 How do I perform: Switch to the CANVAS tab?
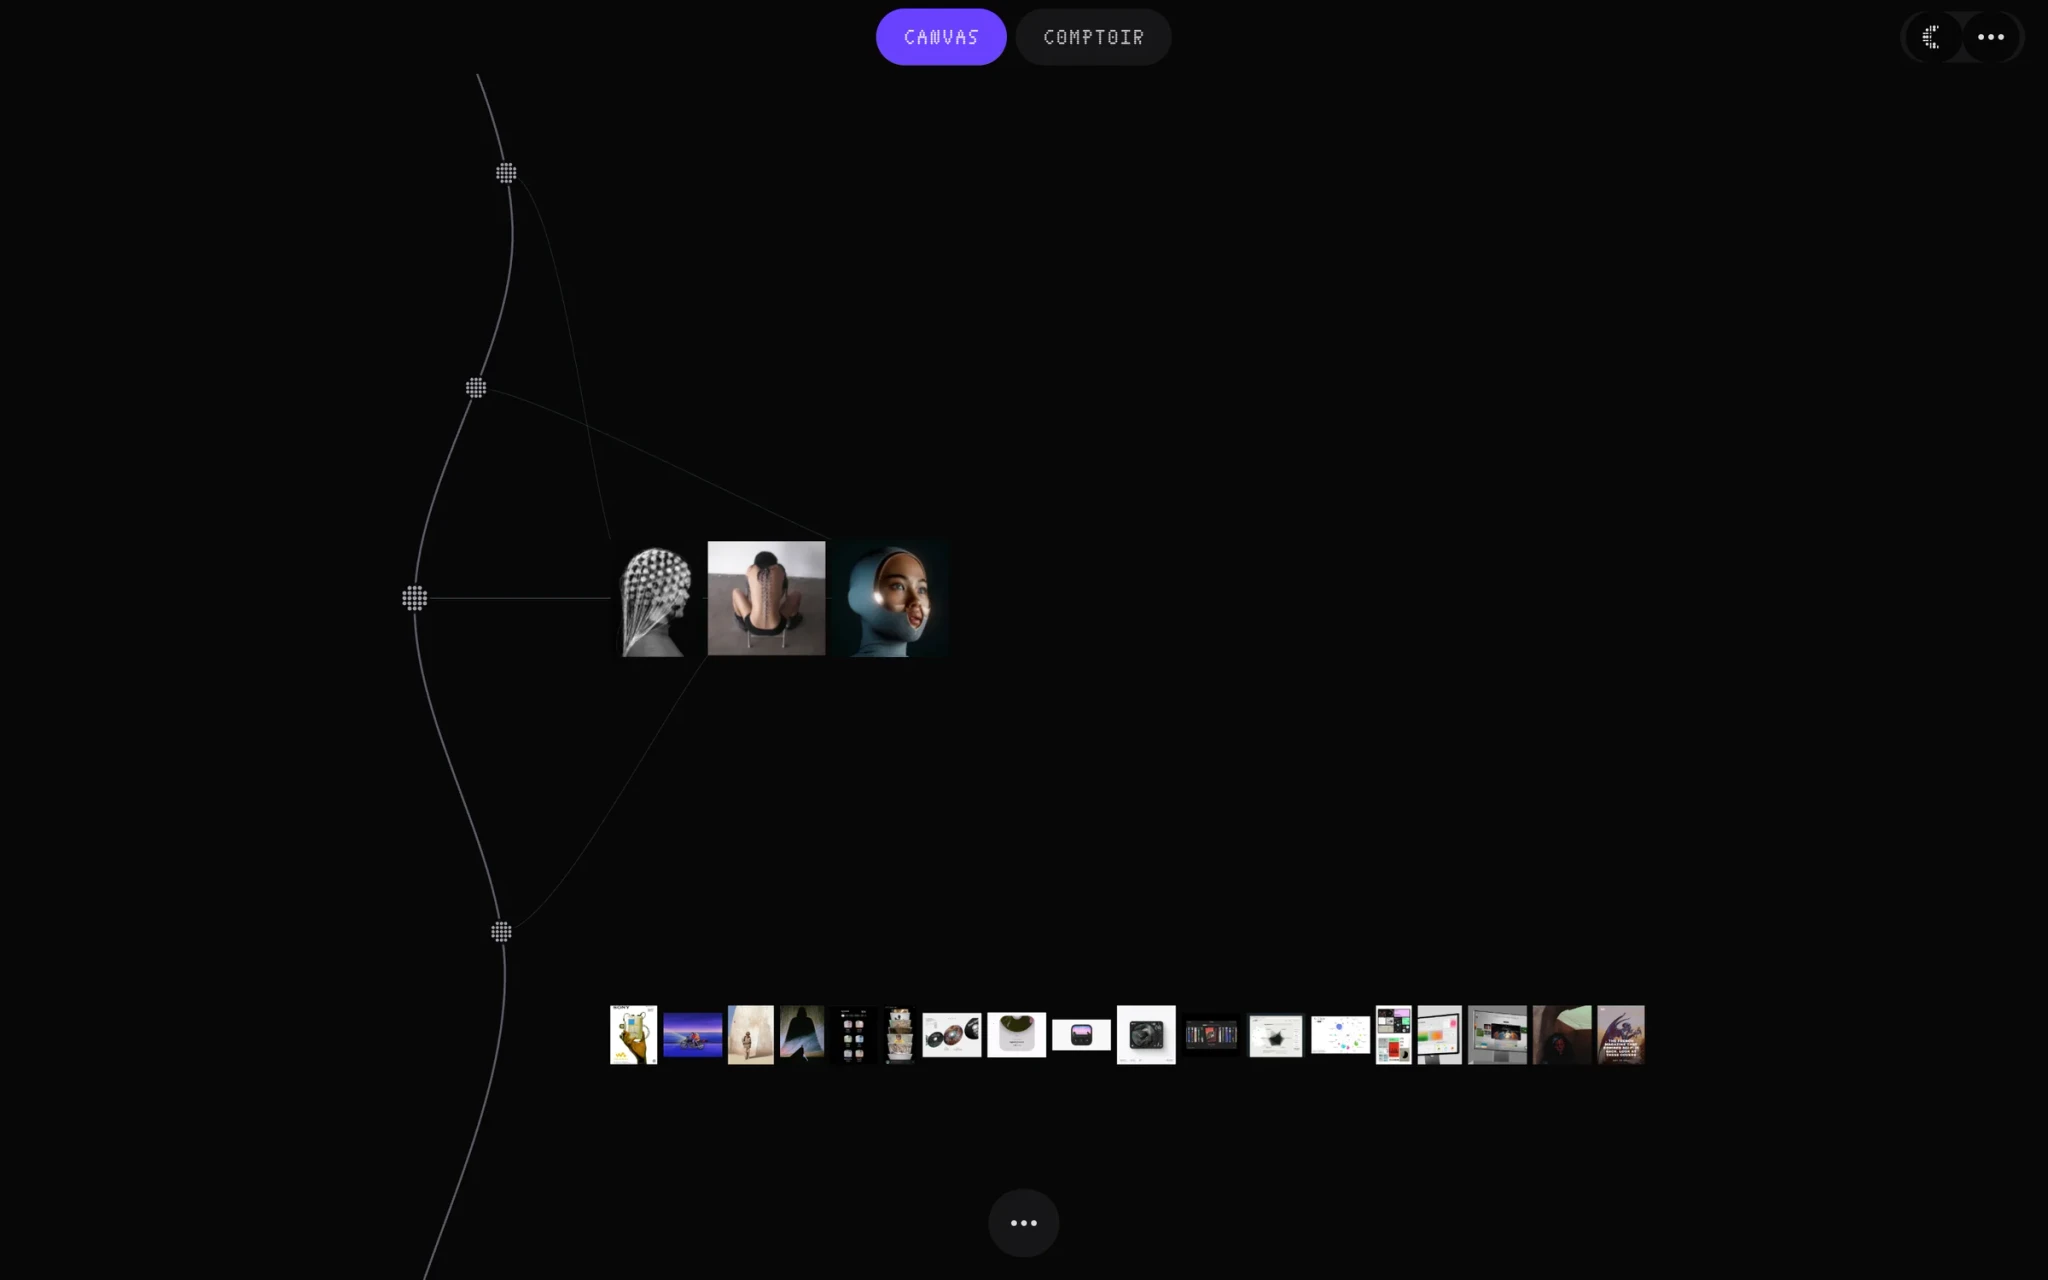tap(941, 37)
